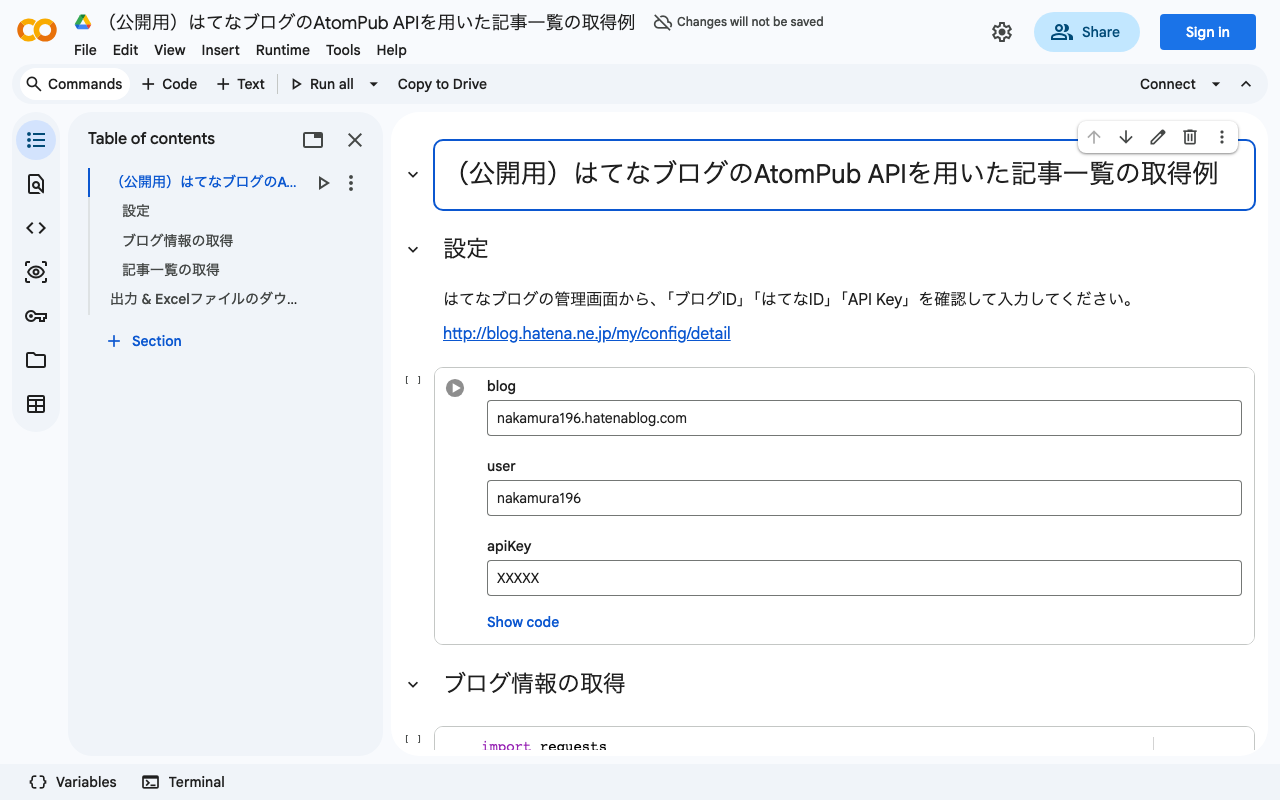Move the title cell up with the up arrow
The height and width of the screenshot is (800, 1280).
tap(1094, 137)
